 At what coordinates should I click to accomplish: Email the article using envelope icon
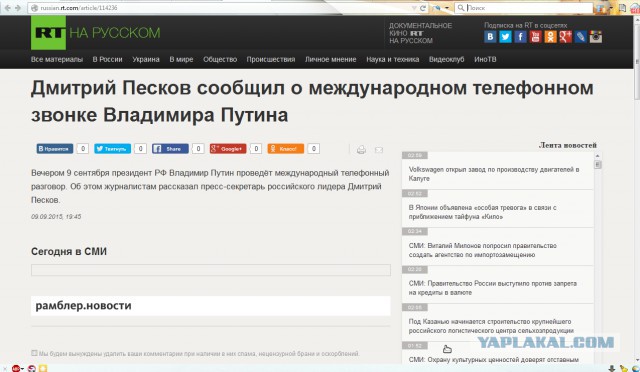pos(379,150)
